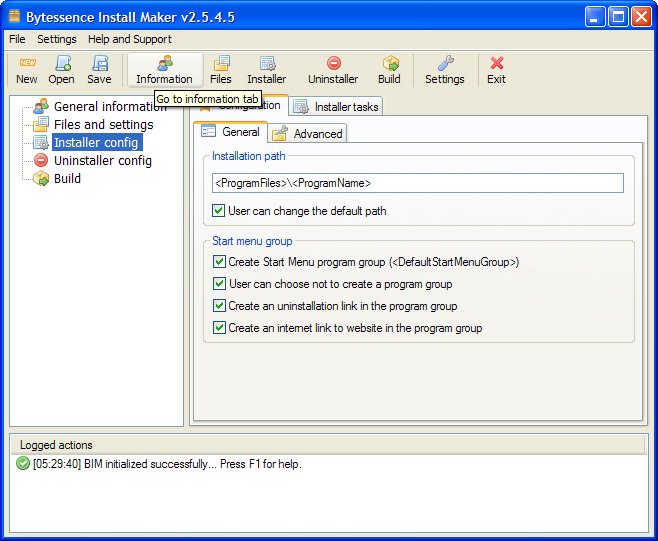This screenshot has height=541, width=658.
Task: Select Uninstaller config tree node
Action: [103, 161]
